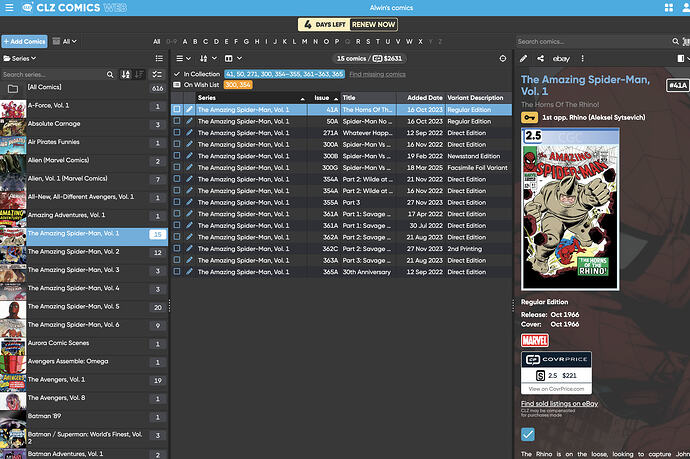Click the Add Comics button

pyautogui.click(x=25, y=41)
